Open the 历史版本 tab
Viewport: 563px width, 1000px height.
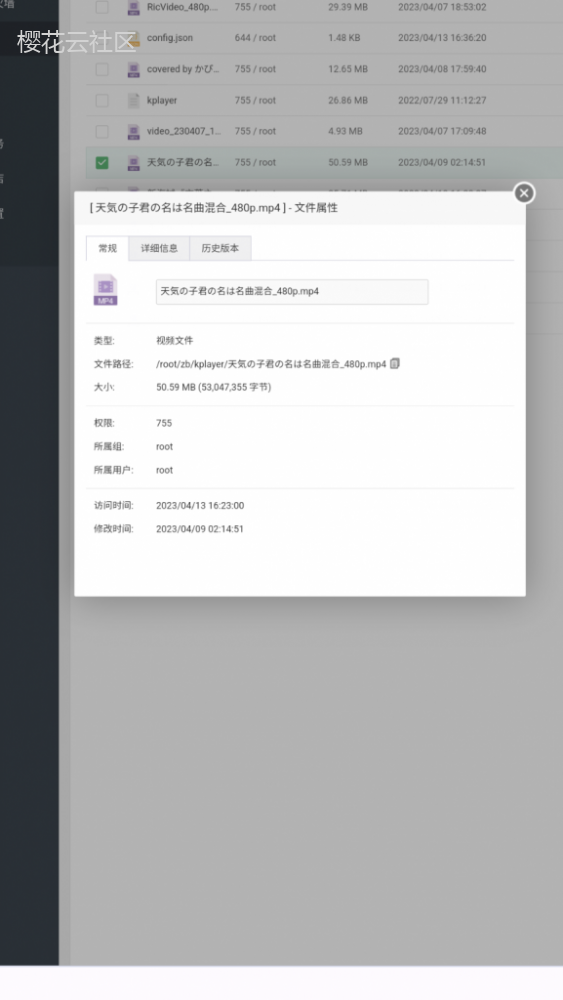(221, 248)
